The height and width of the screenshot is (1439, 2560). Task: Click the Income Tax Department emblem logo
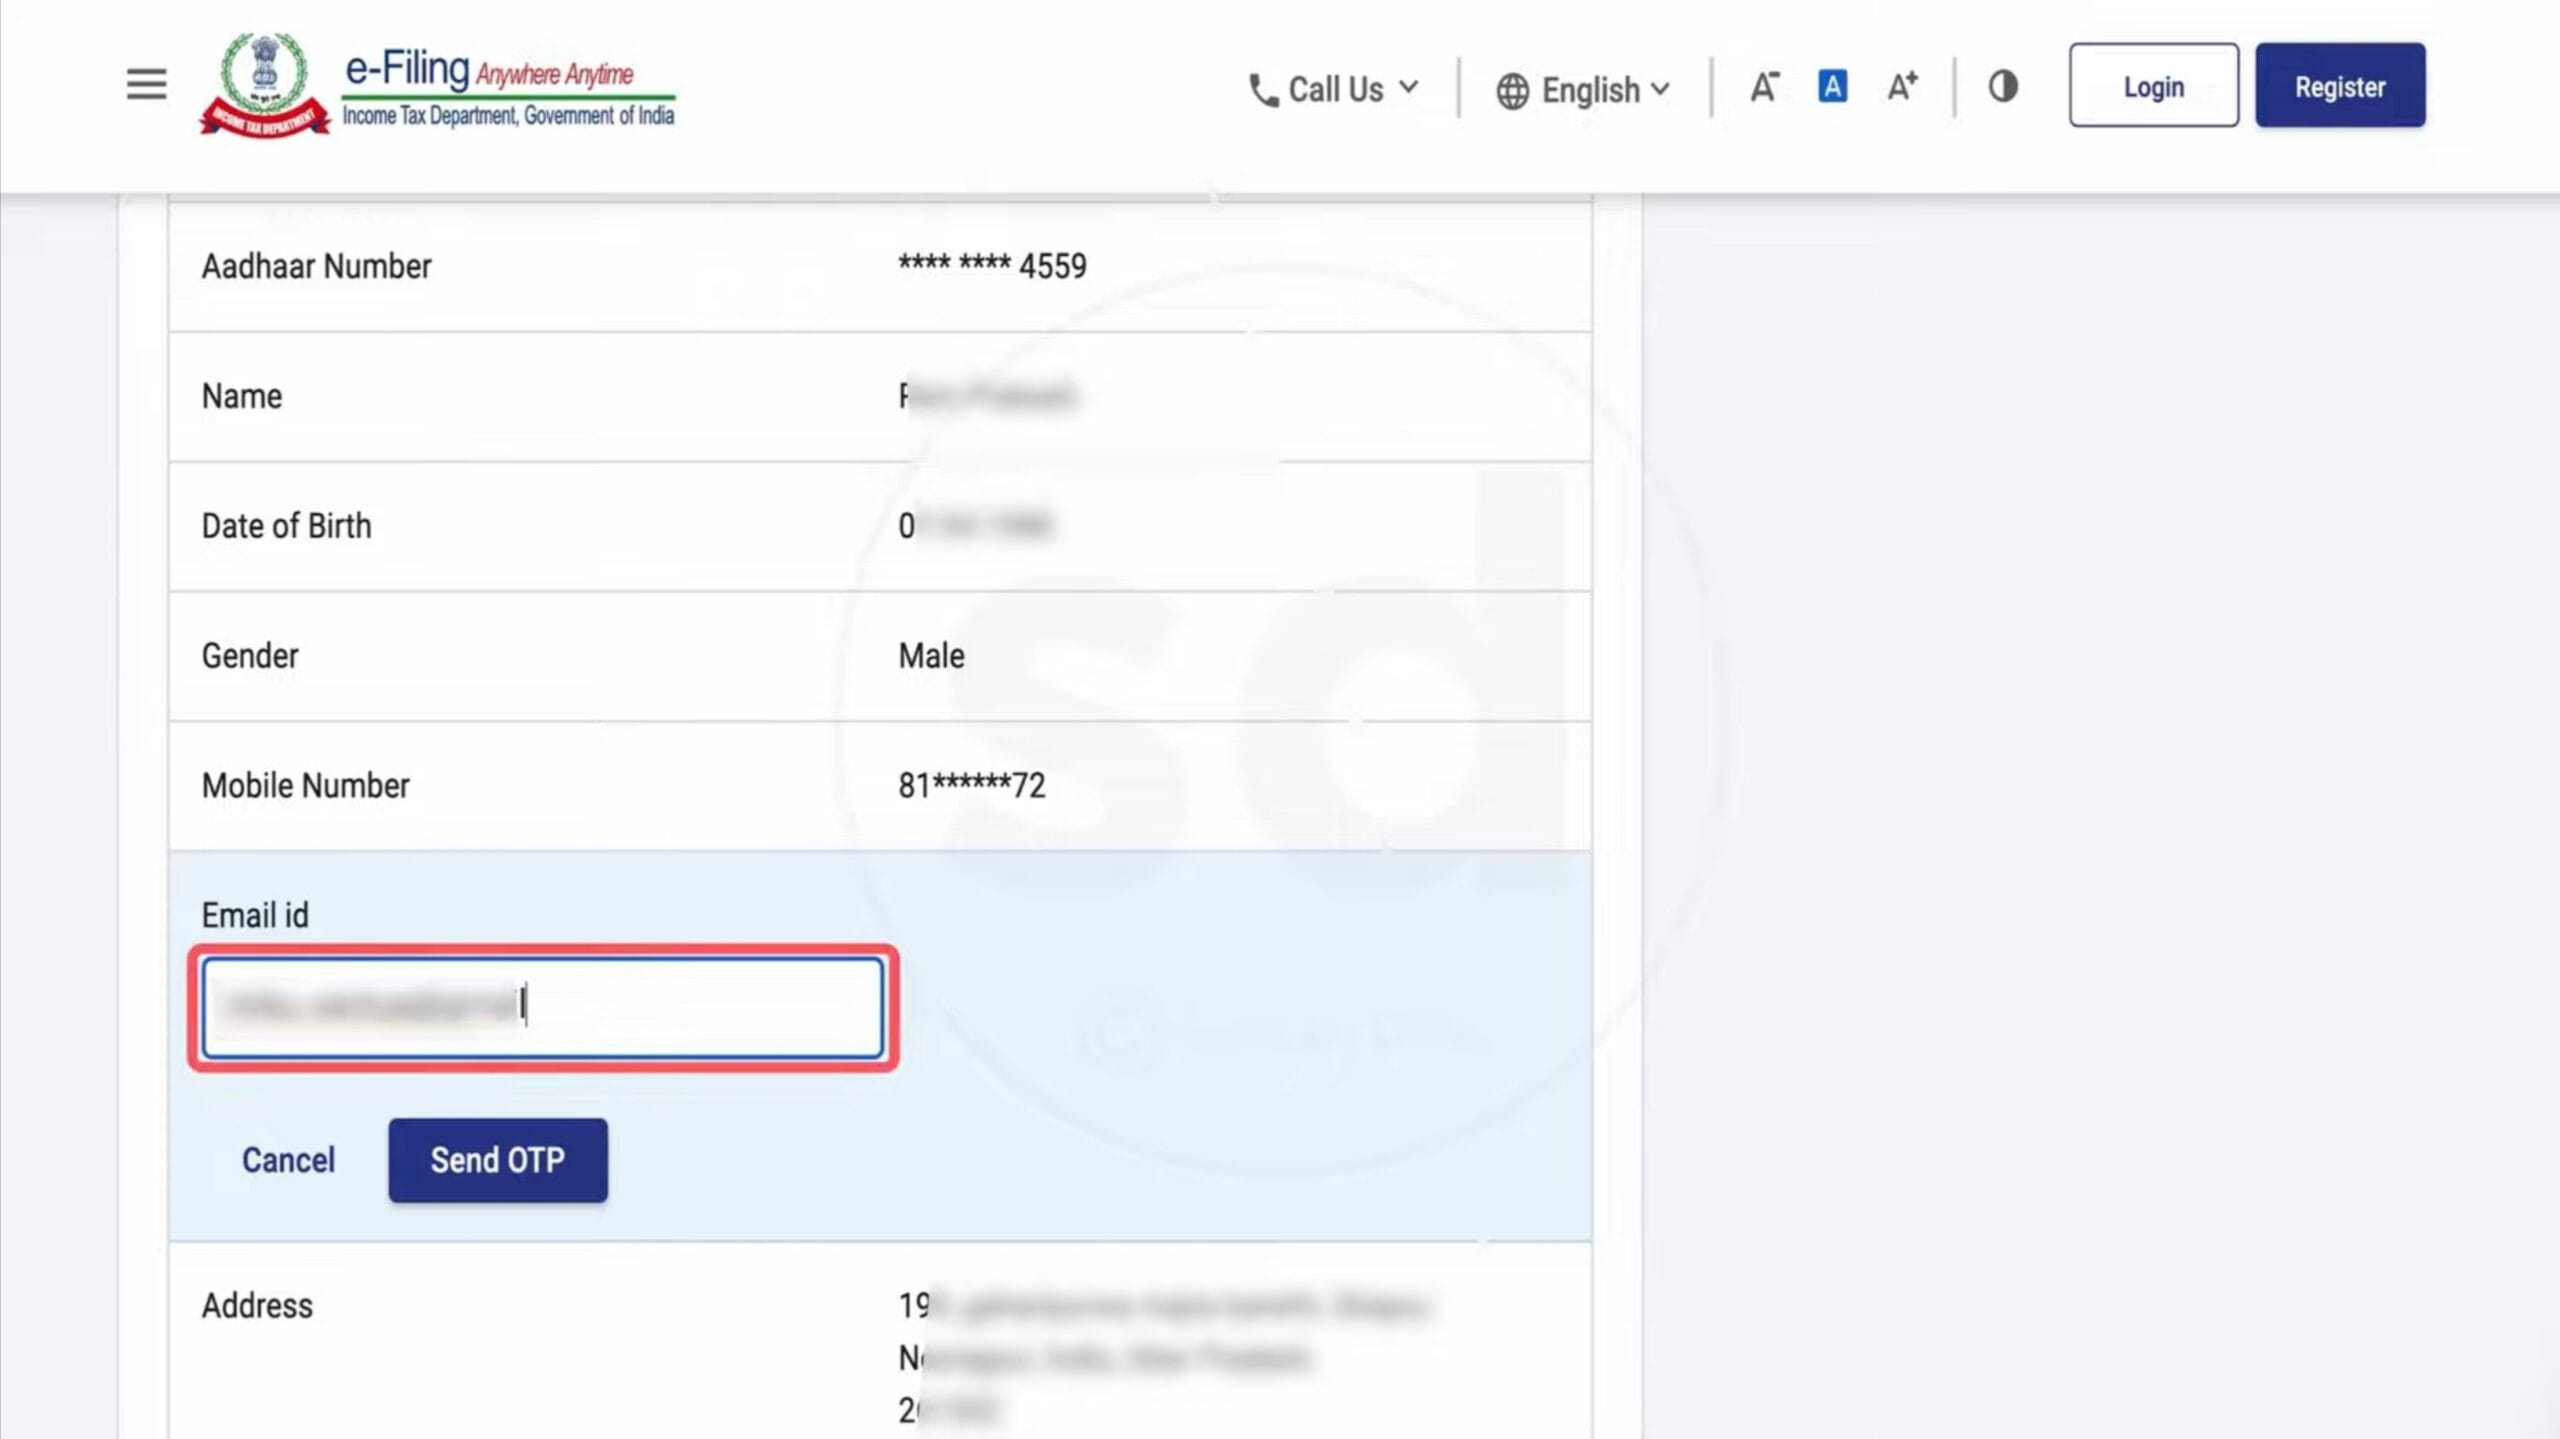click(264, 84)
